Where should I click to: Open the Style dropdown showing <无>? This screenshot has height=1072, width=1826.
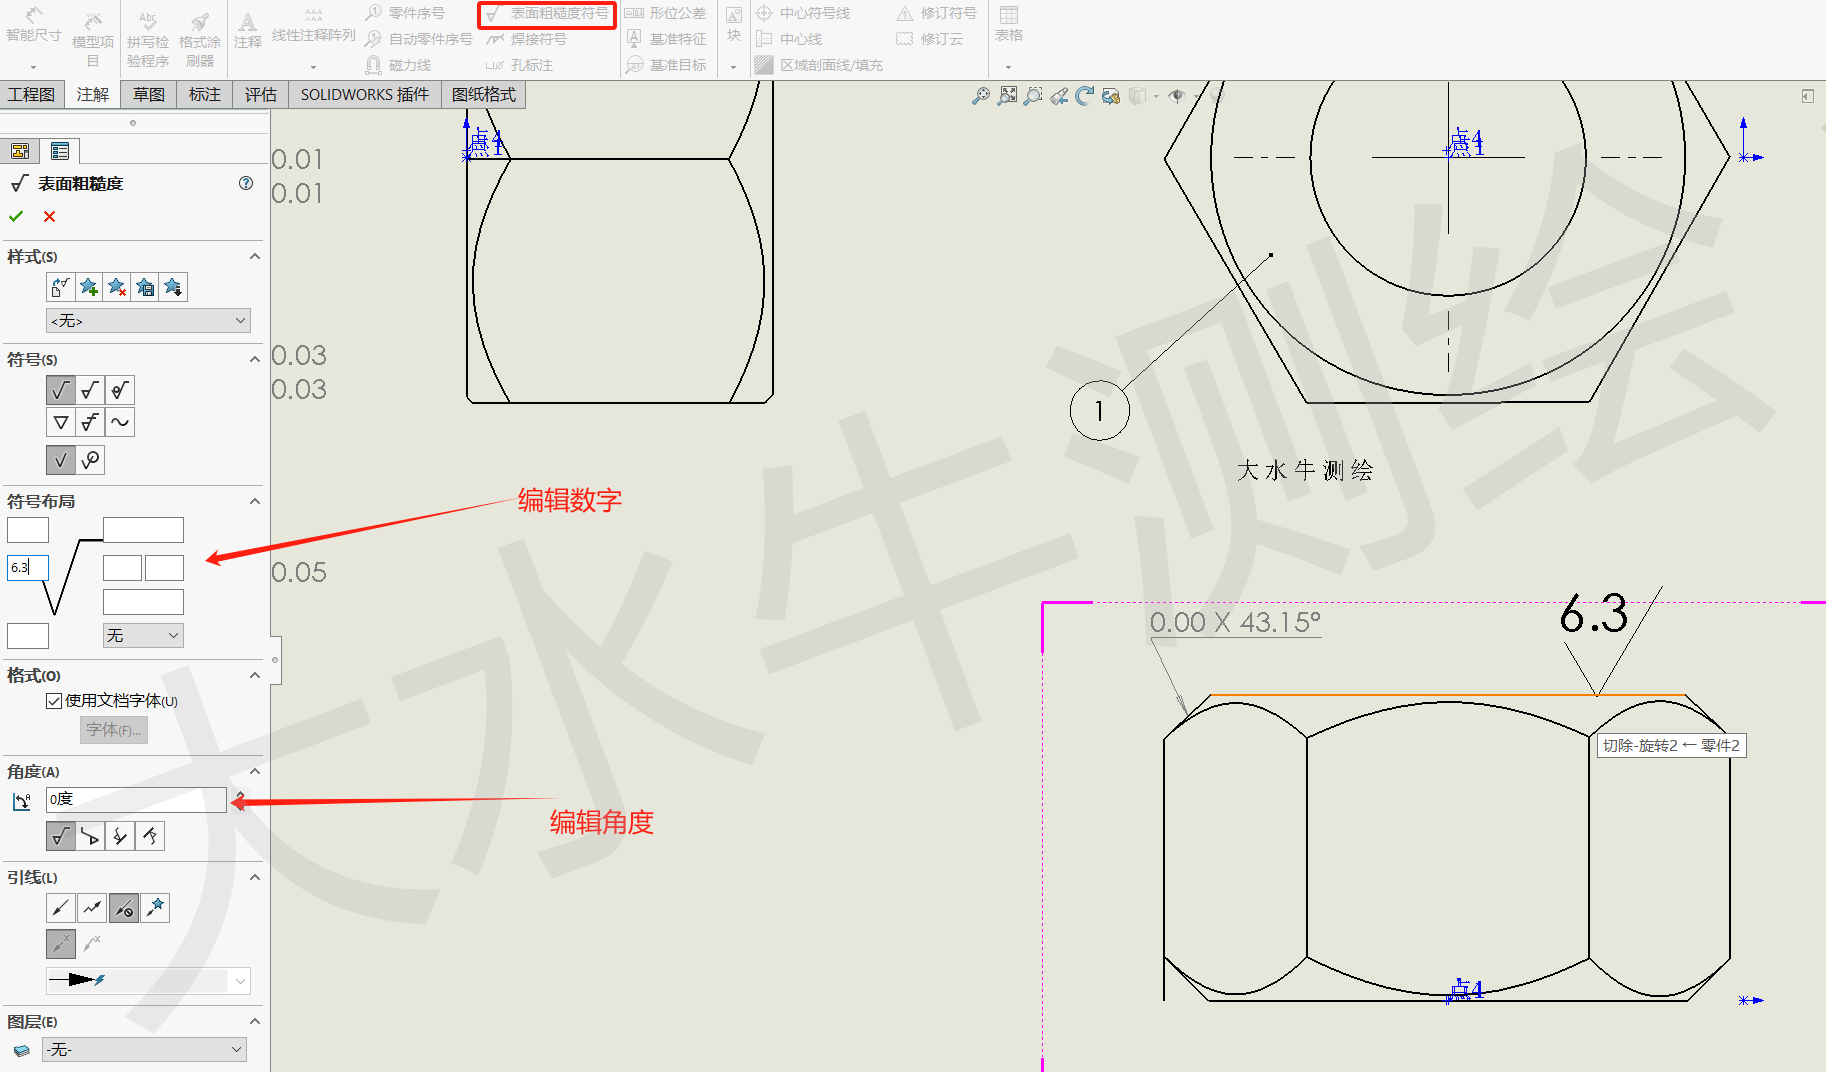tap(148, 321)
